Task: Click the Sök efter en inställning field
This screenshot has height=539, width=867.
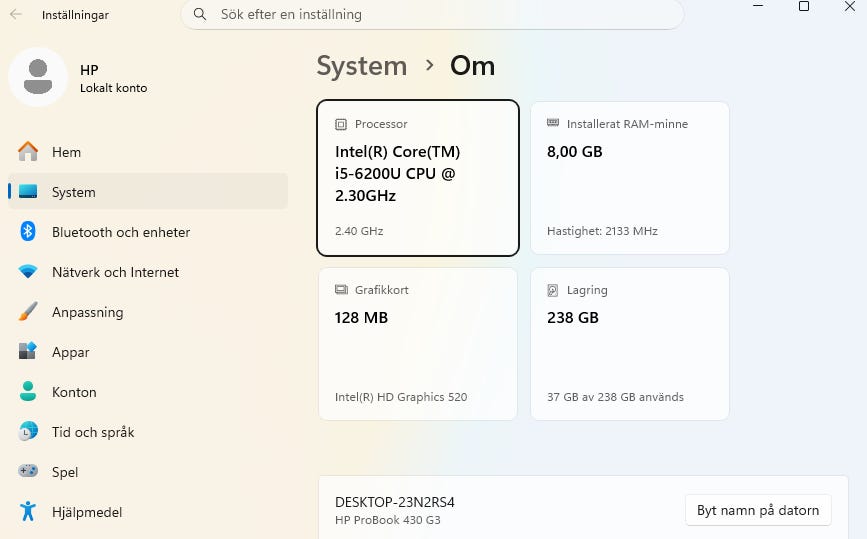Action: point(432,14)
